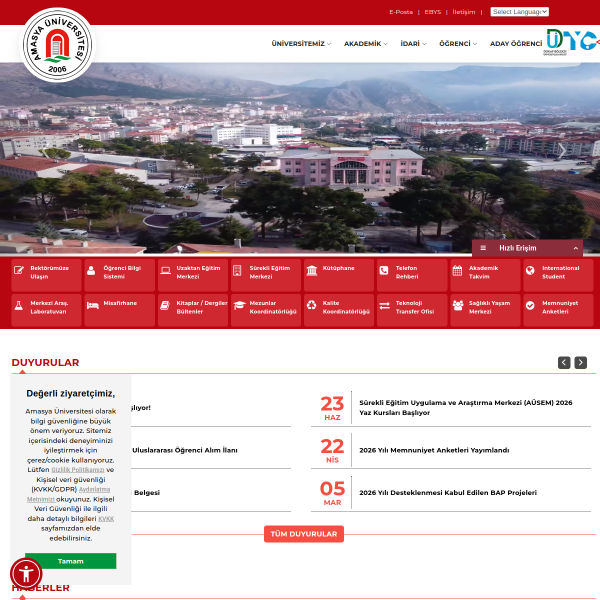Click the Memnuniyet Anketleri checkmark icon
Viewport: 600px width, 600px height.
(530, 305)
